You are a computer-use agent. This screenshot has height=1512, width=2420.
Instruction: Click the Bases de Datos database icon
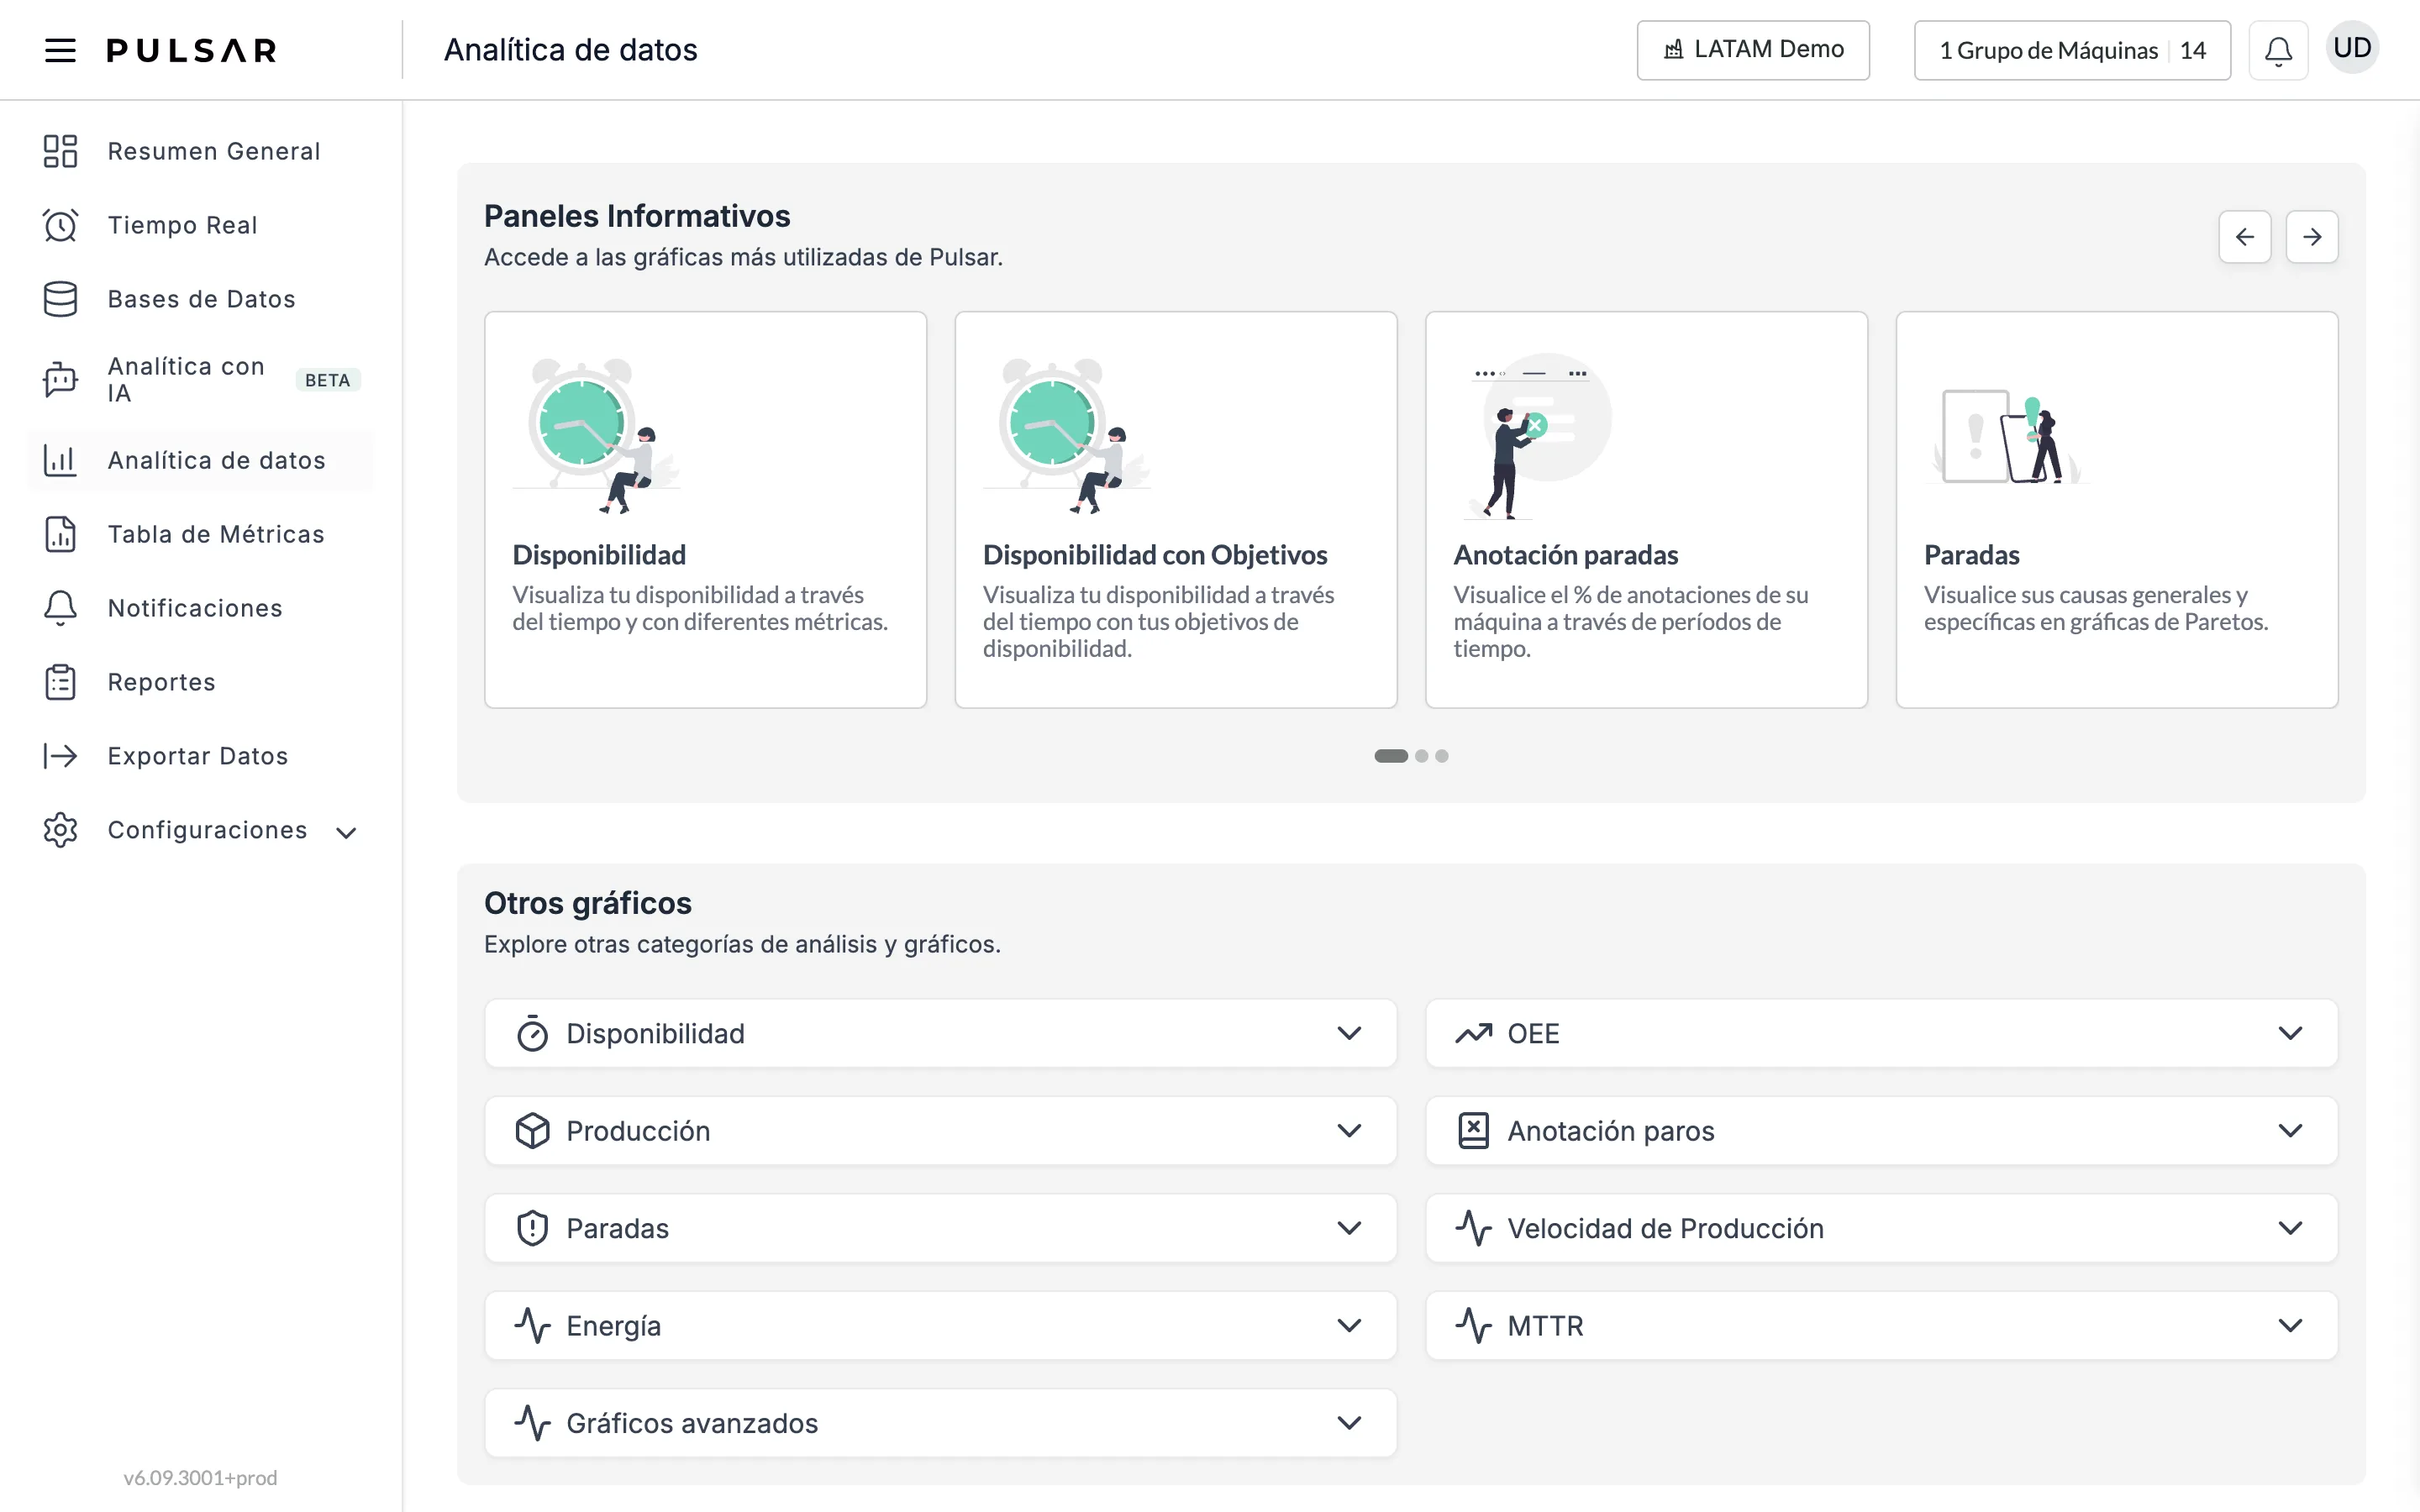[x=60, y=299]
